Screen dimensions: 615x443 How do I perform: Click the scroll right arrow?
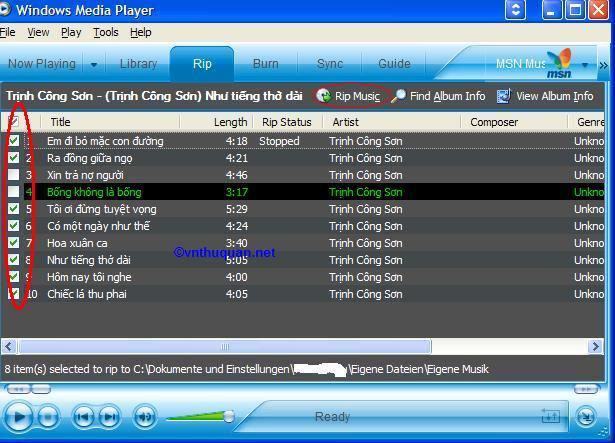point(596,346)
